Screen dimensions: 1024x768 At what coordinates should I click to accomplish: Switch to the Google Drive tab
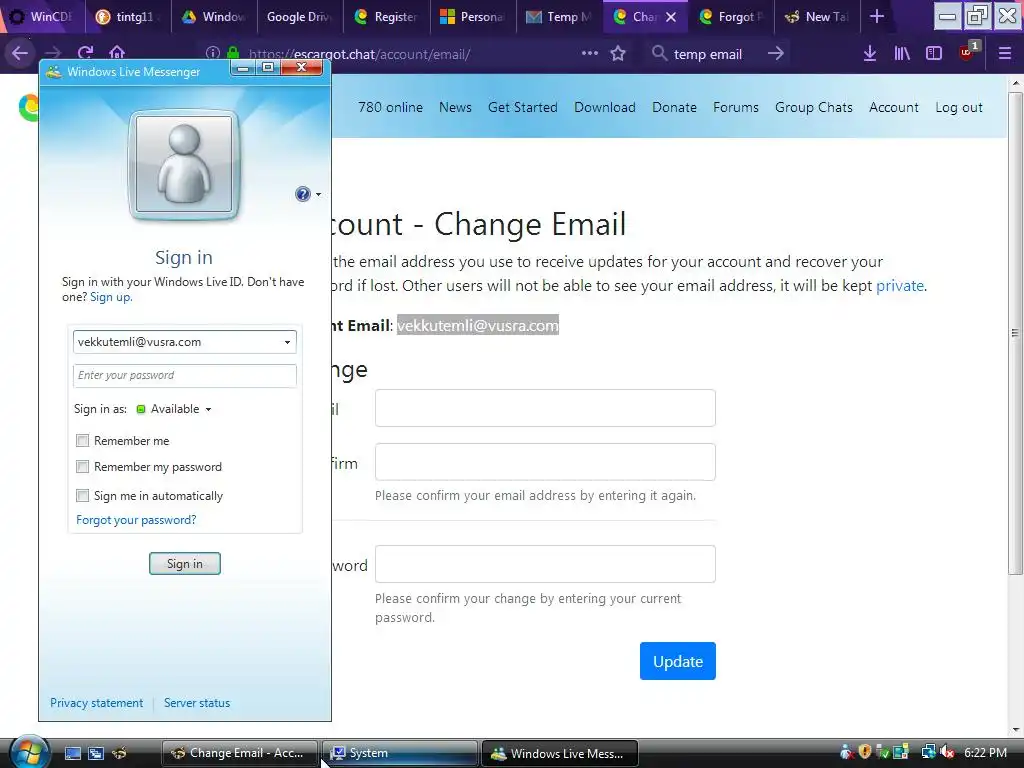tap(300, 16)
